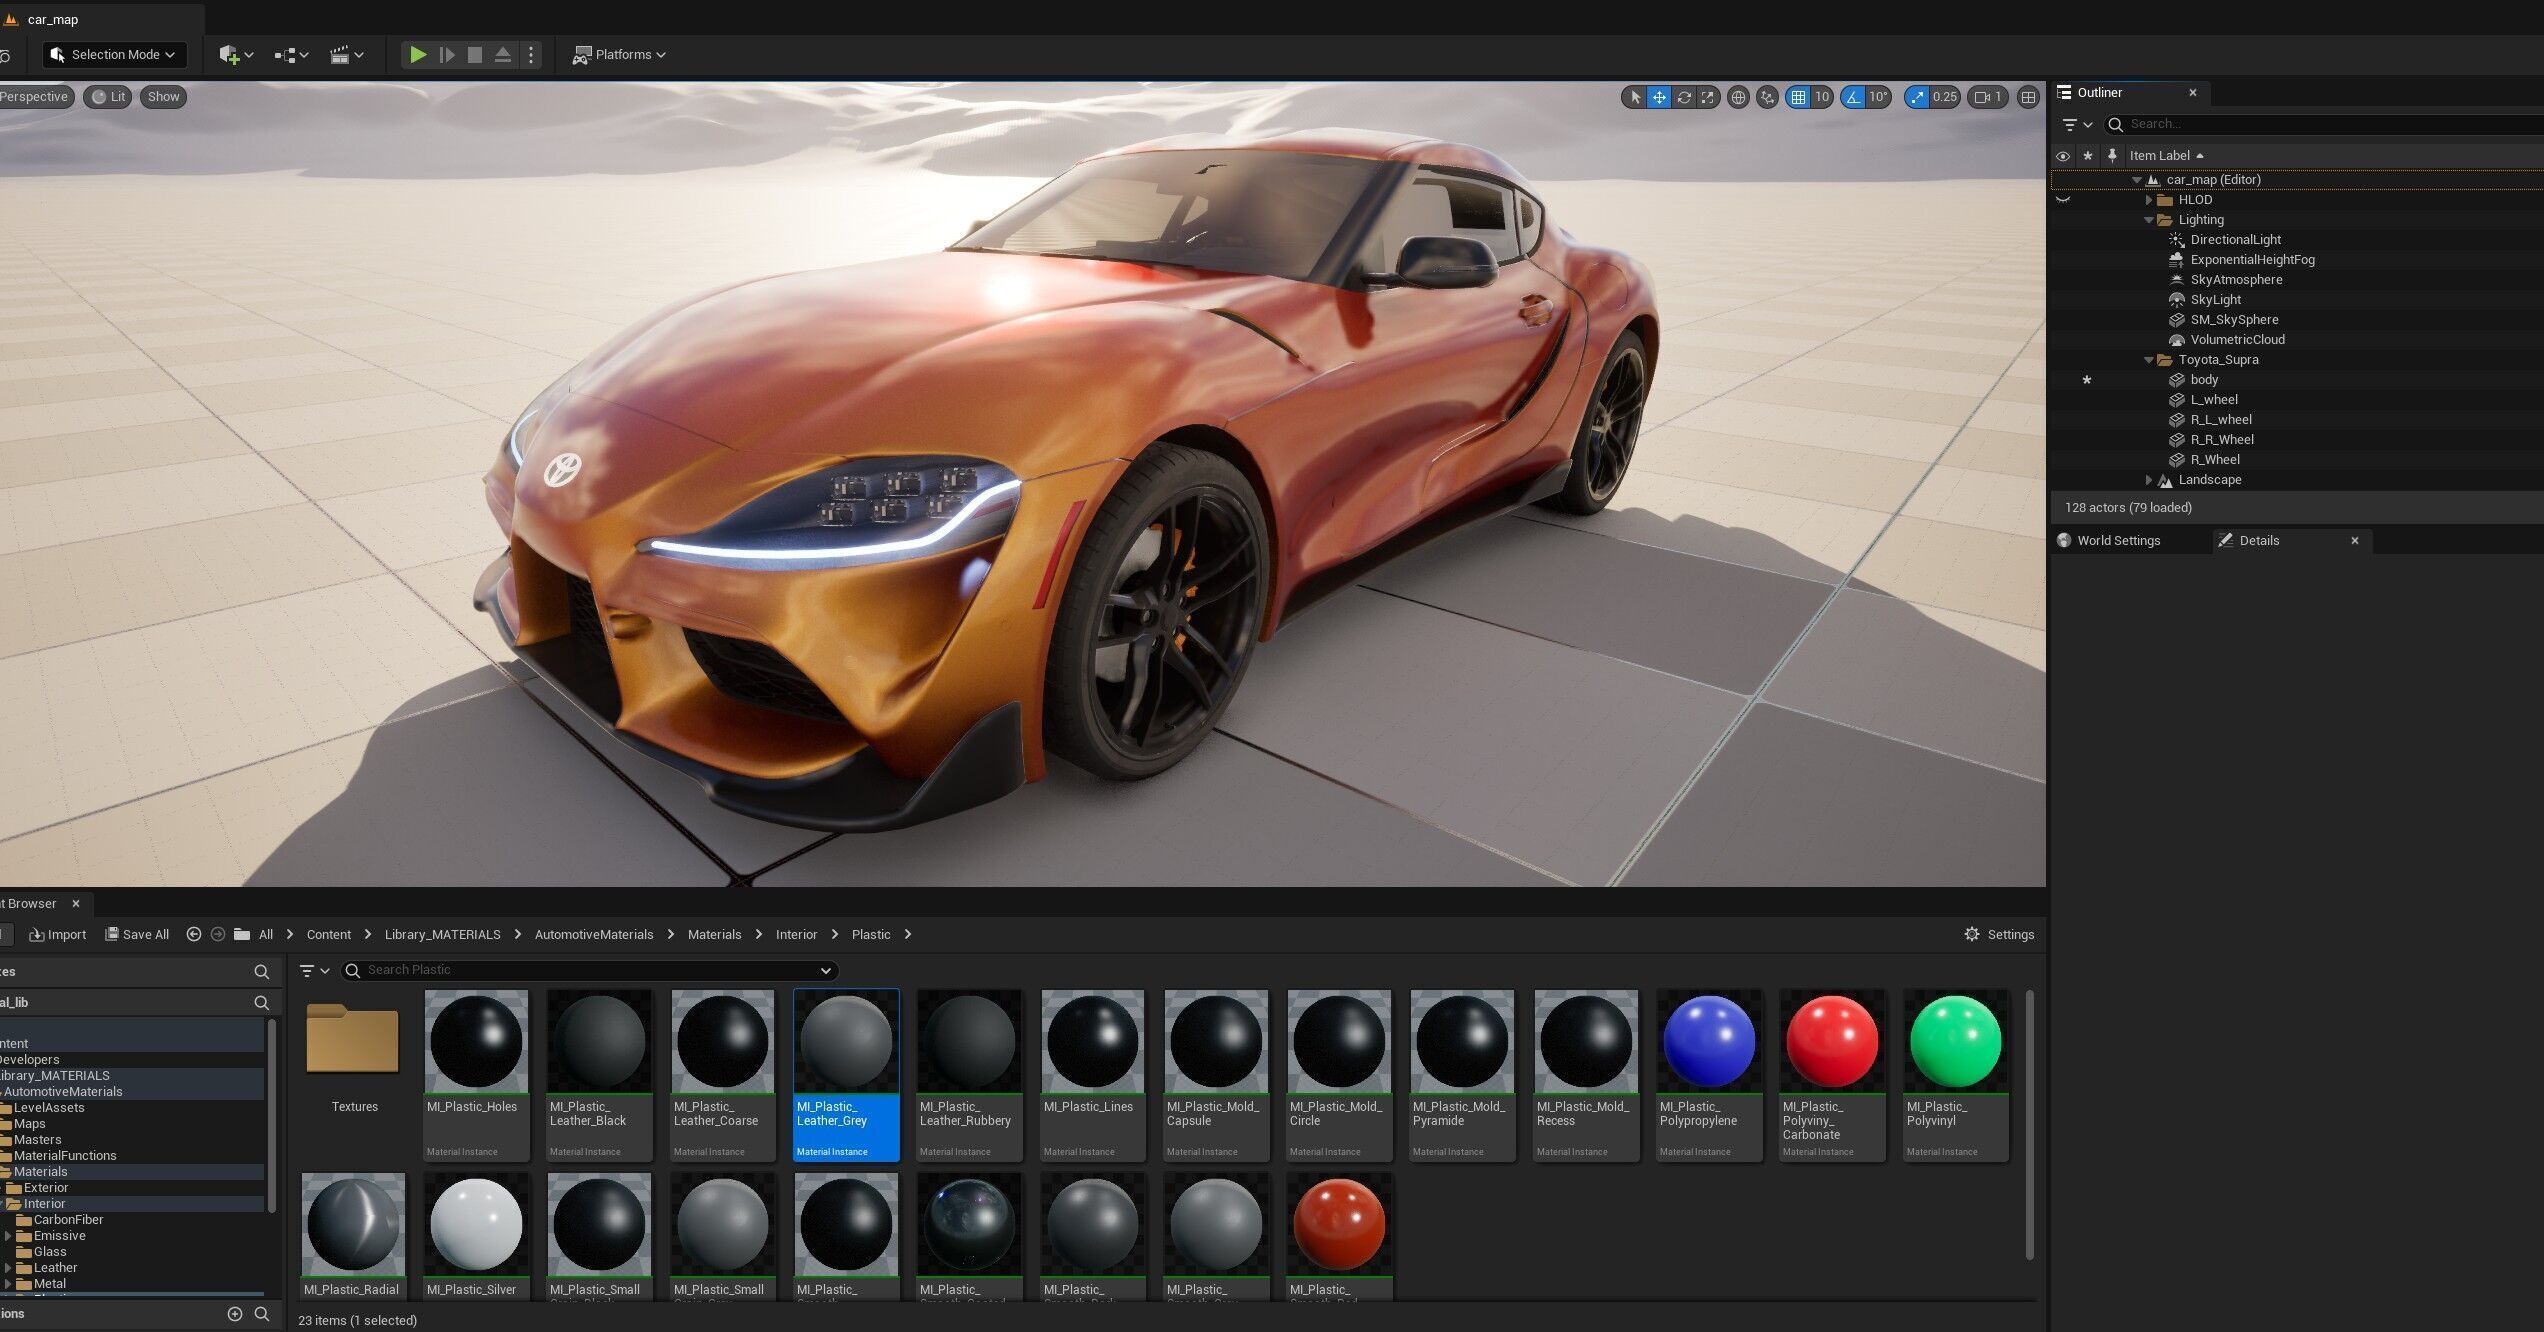Open the Add content (cube plus) menu

coord(236,55)
